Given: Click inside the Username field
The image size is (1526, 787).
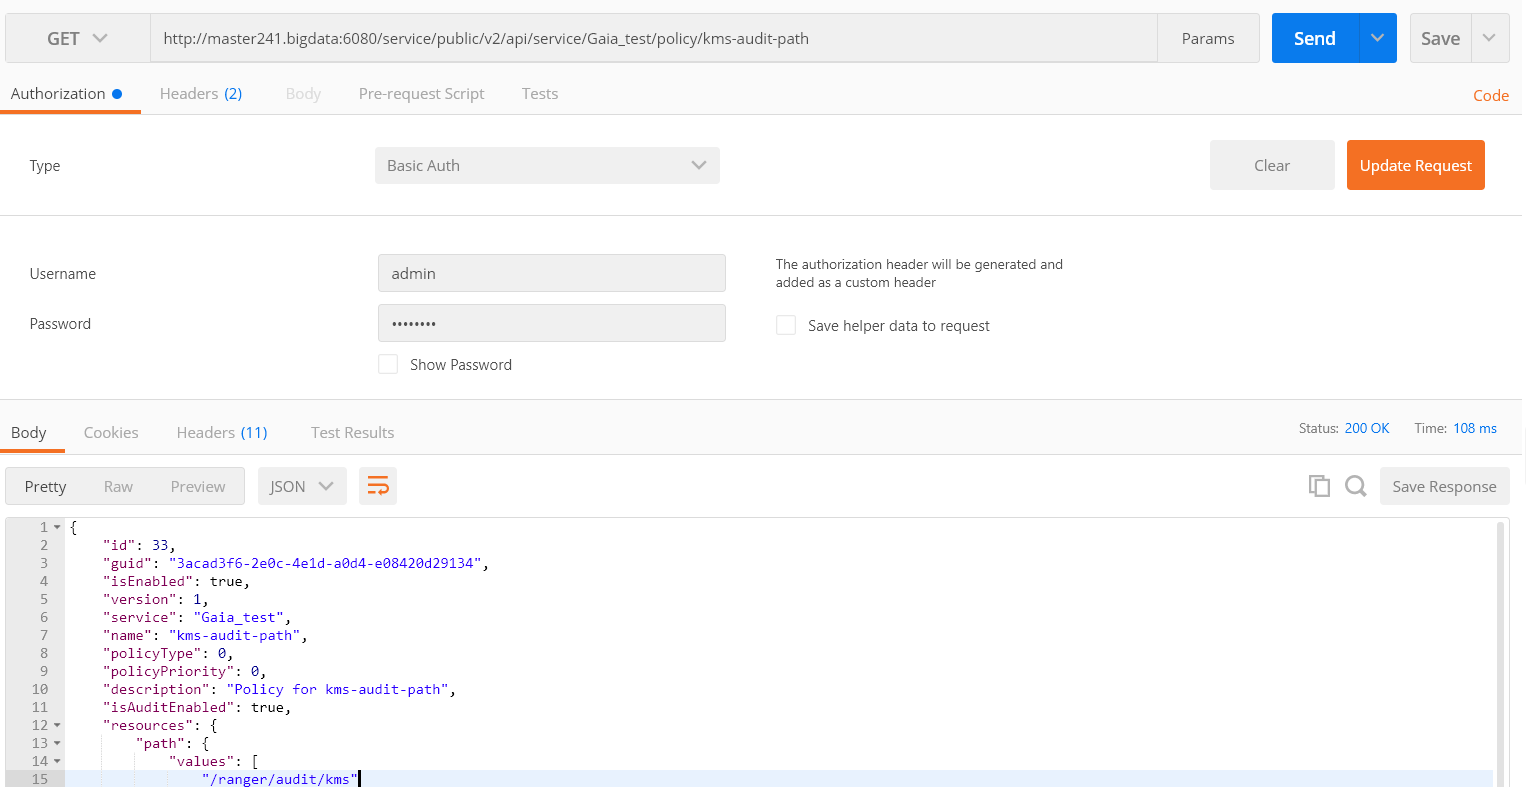Looking at the screenshot, I should [x=552, y=273].
